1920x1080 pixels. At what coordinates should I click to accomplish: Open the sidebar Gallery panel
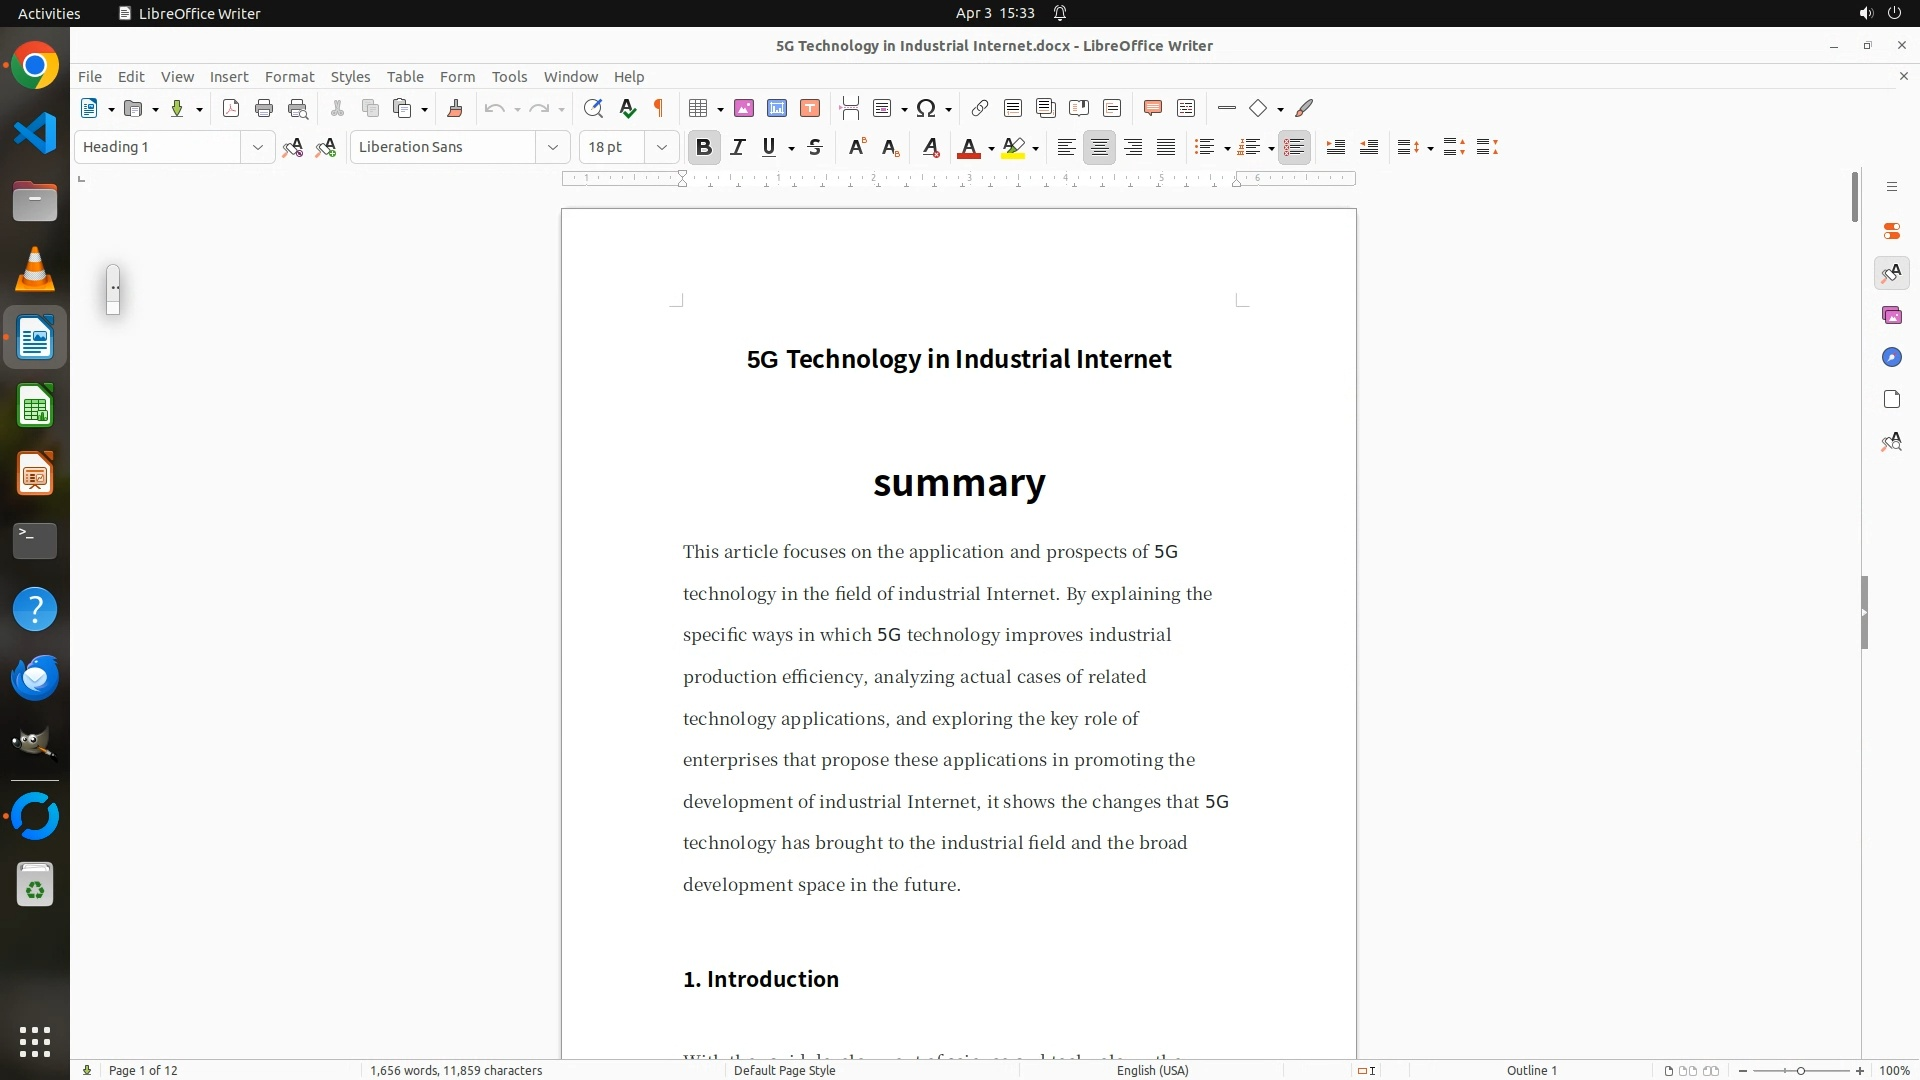(x=1891, y=315)
